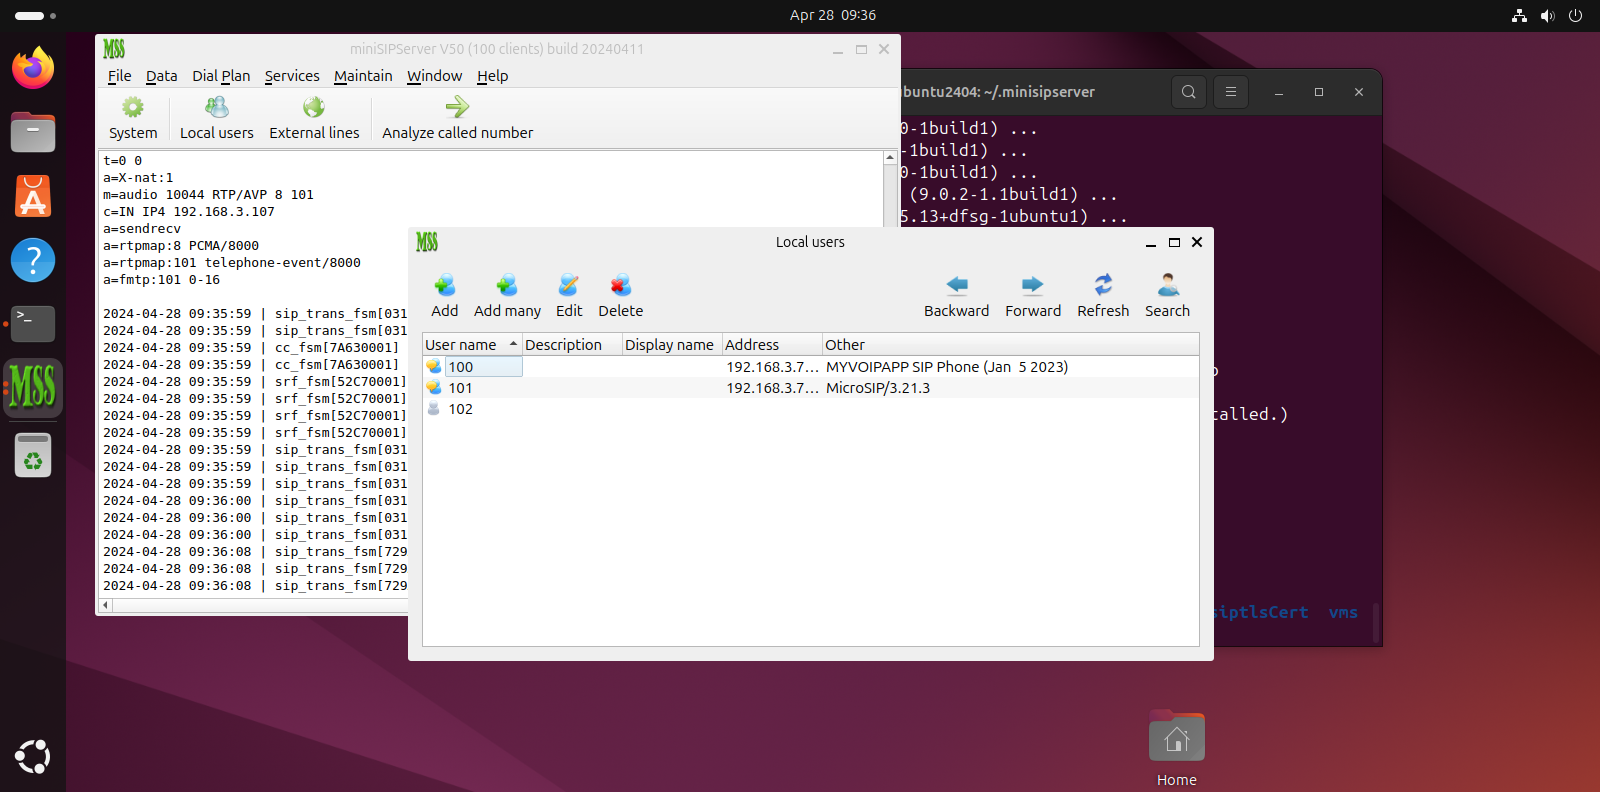Open clock Apr 28 09:36 in top bar
The width and height of the screenshot is (1600, 792).
point(833,15)
